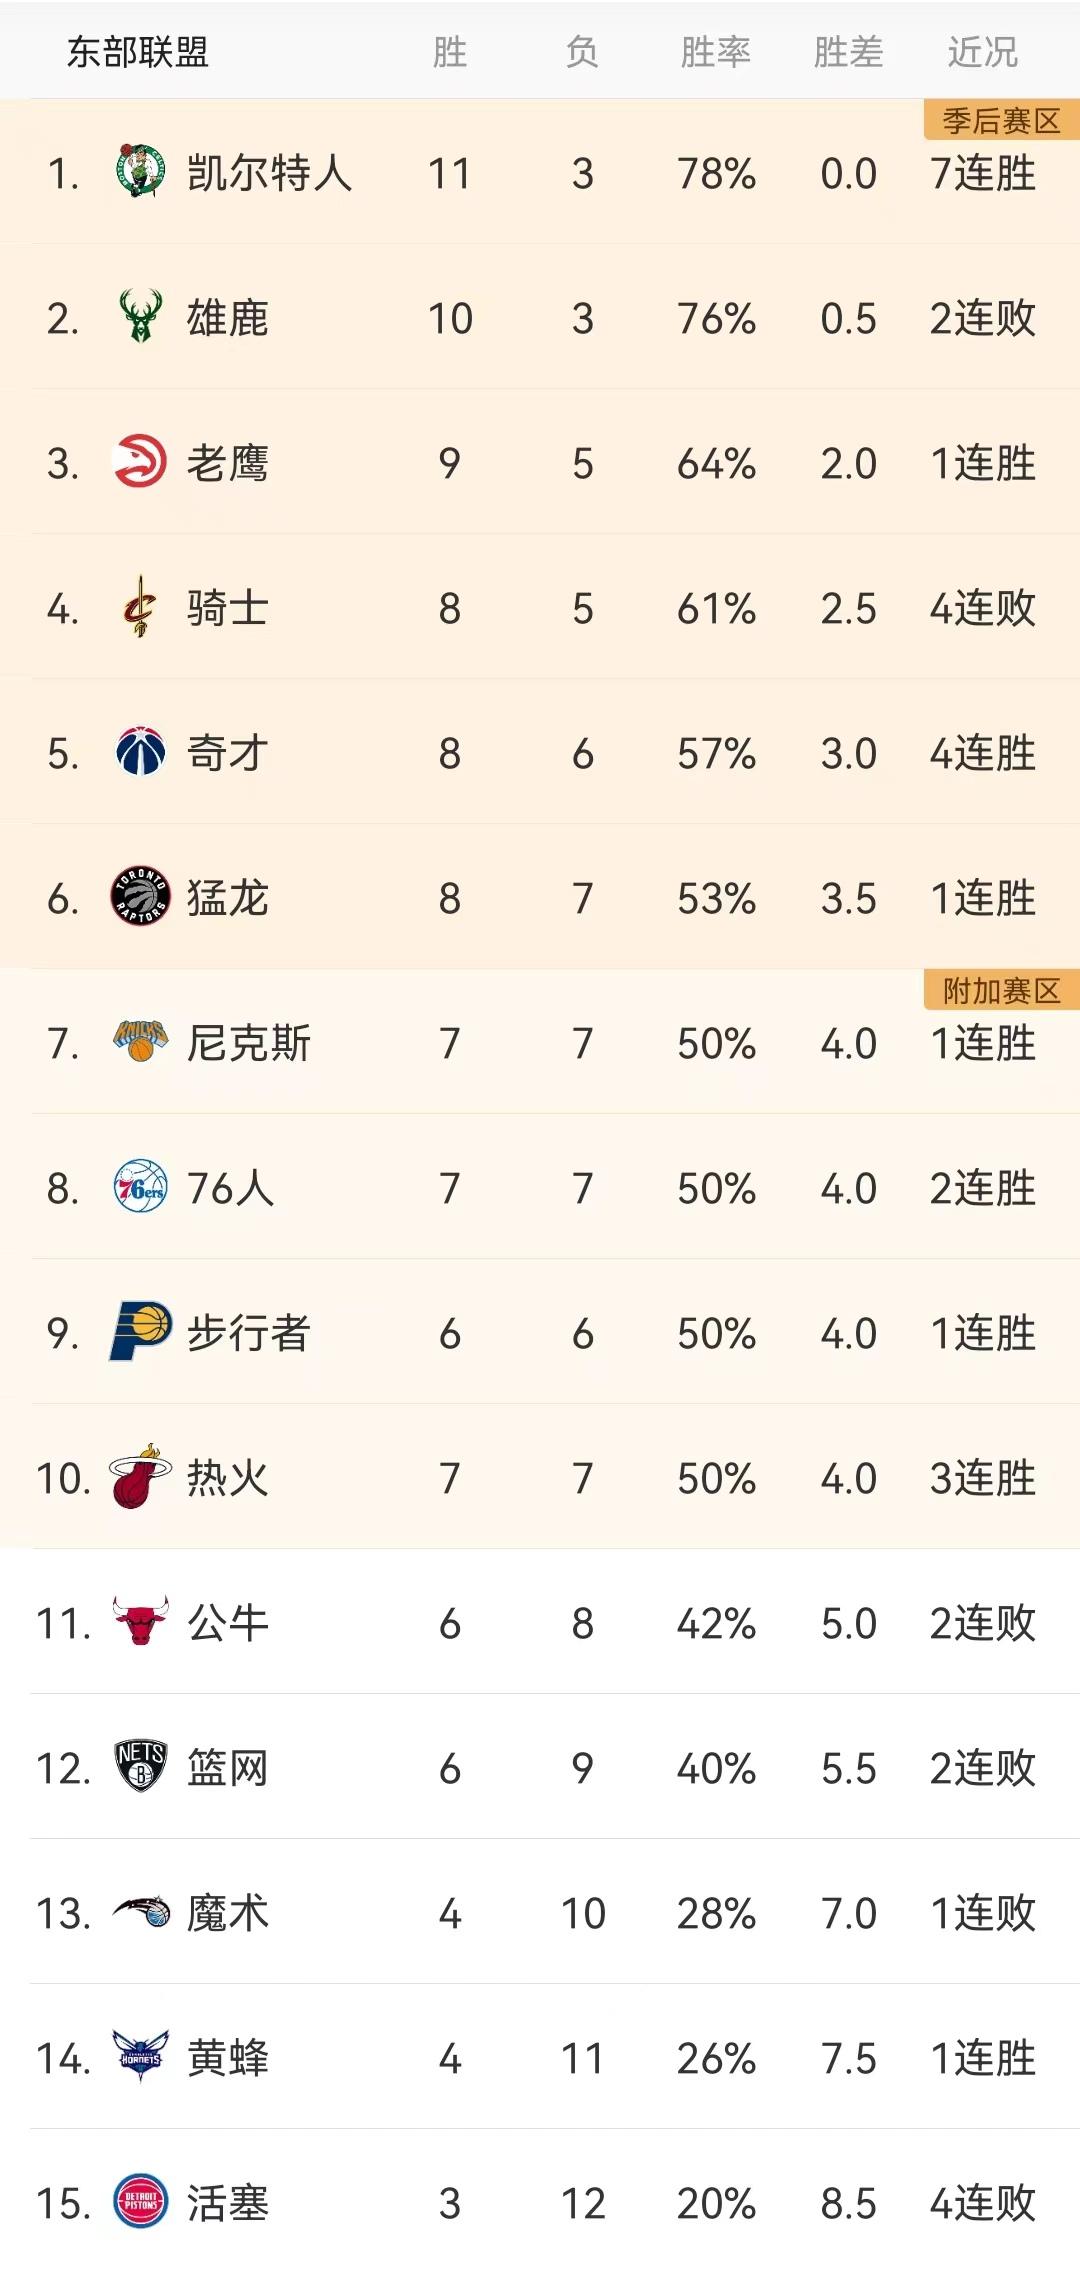This screenshot has height=2272, width=1080.
Task: Tap the Bulls team logo
Action: pyautogui.click(x=140, y=1621)
